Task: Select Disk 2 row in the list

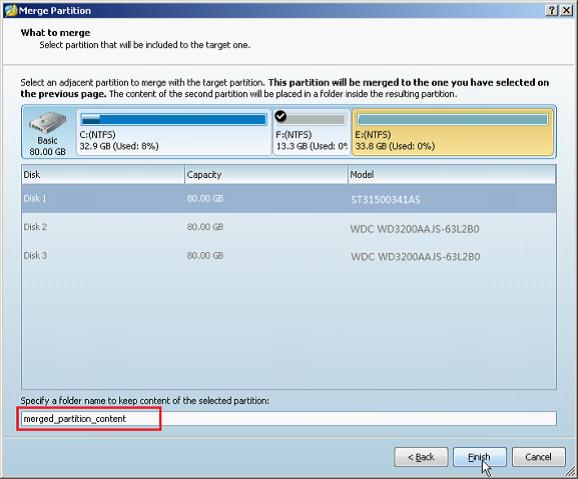Action: pyautogui.click(x=289, y=227)
